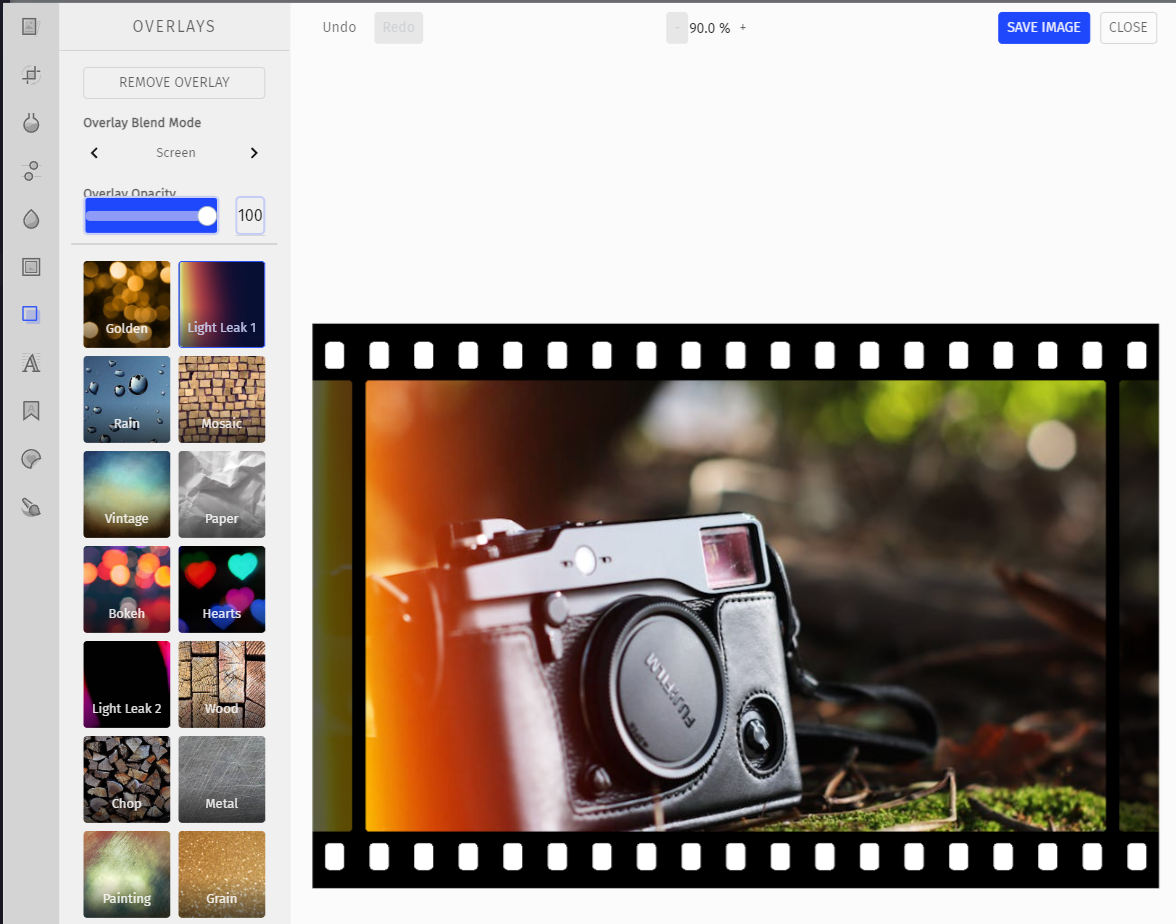Apply the Chop overlay
Image resolution: width=1176 pixels, height=924 pixels.
pyautogui.click(x=127, y=779)
